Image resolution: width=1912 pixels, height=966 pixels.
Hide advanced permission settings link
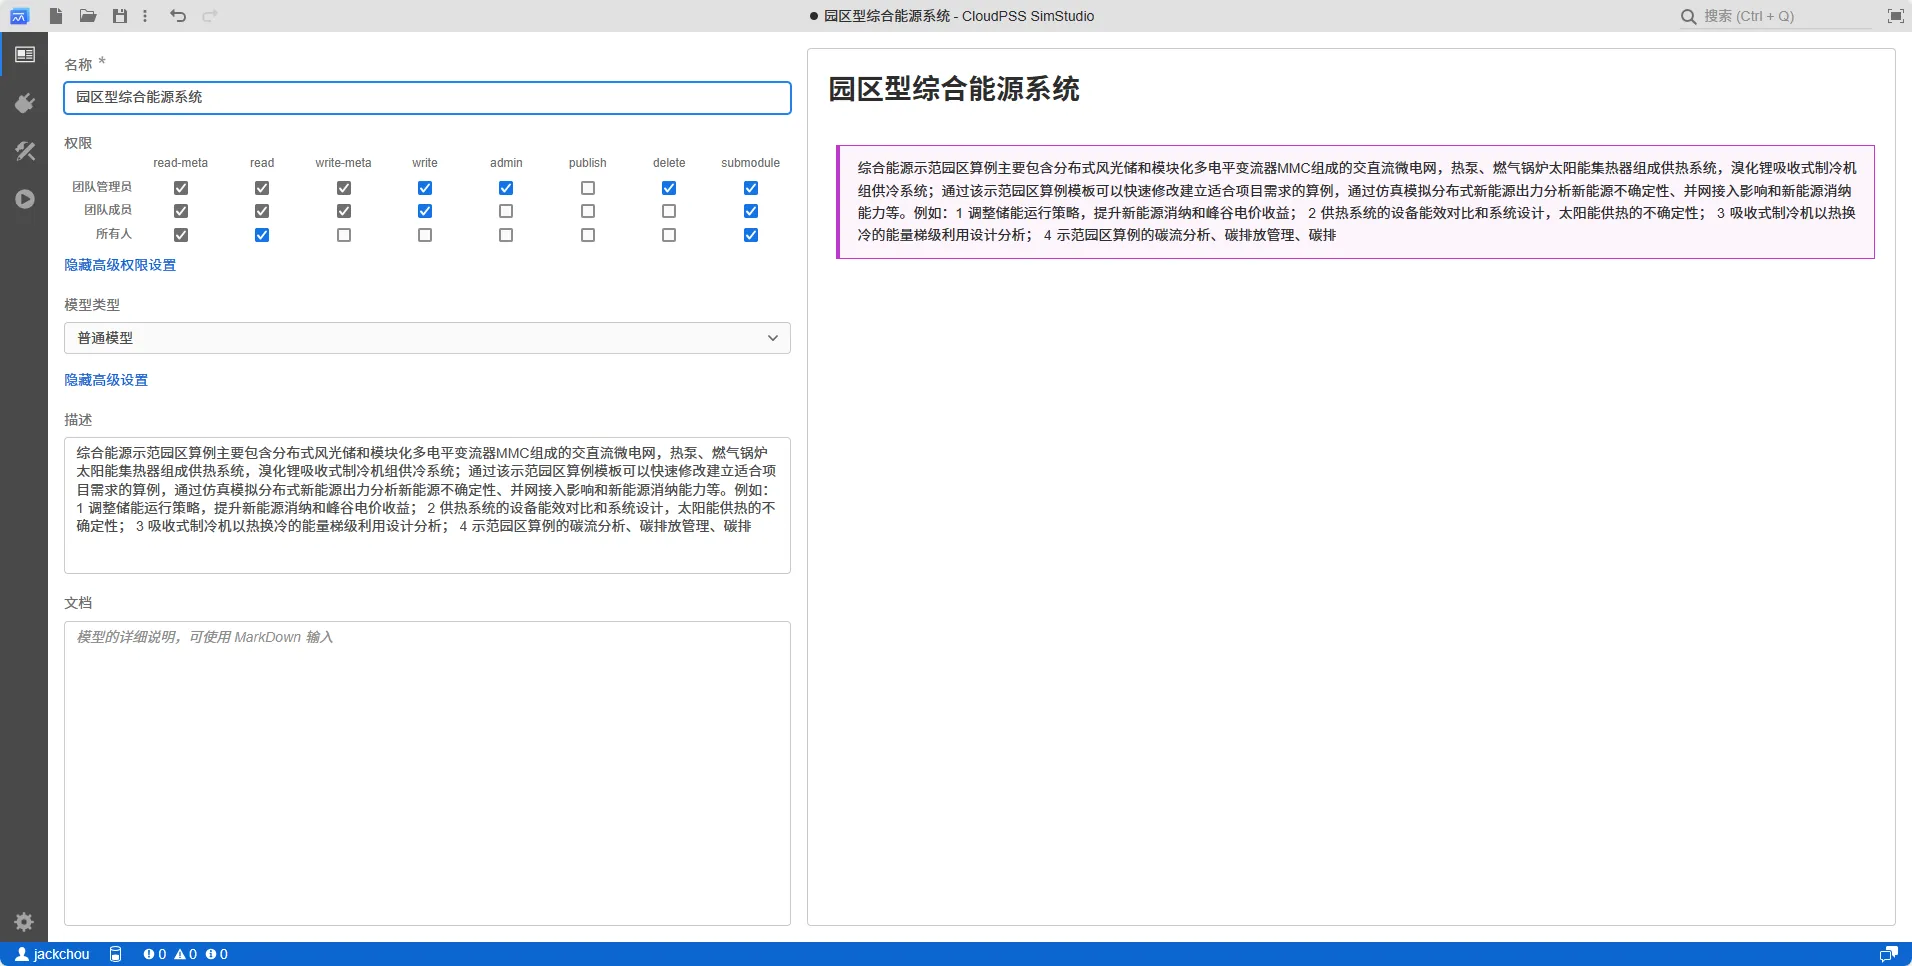[120, 265]
